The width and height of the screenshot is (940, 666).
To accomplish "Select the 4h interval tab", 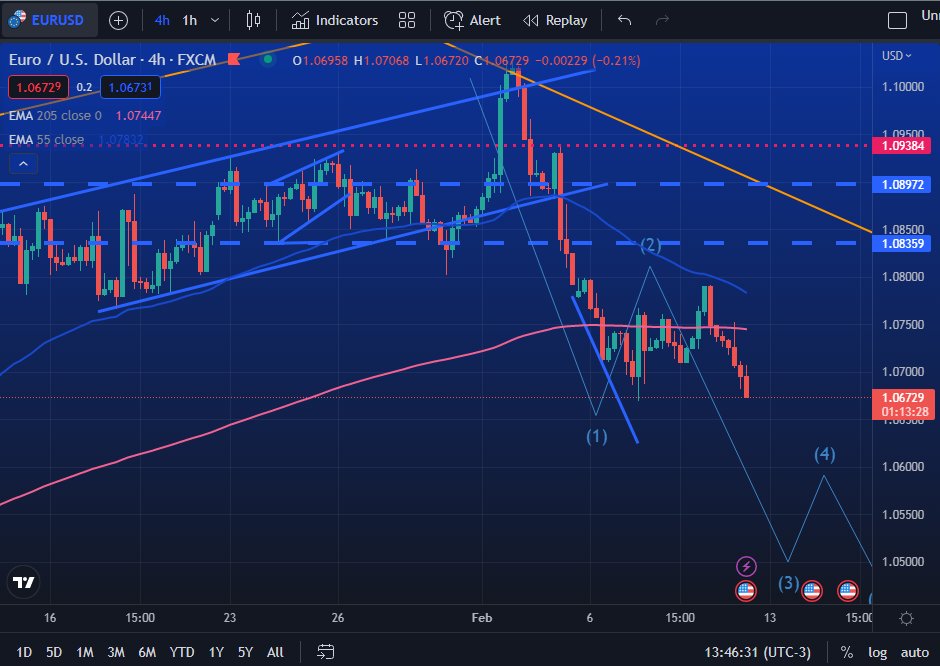I will click(160, 20).
